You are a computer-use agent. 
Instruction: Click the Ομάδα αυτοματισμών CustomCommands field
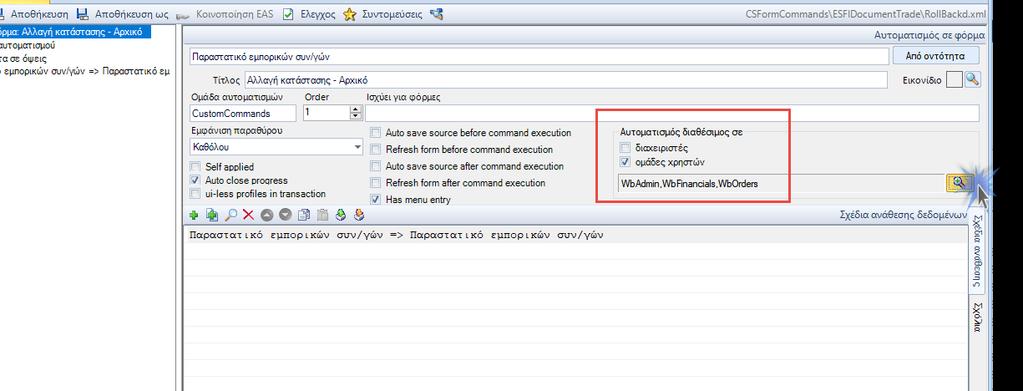[x=242, y=113]
